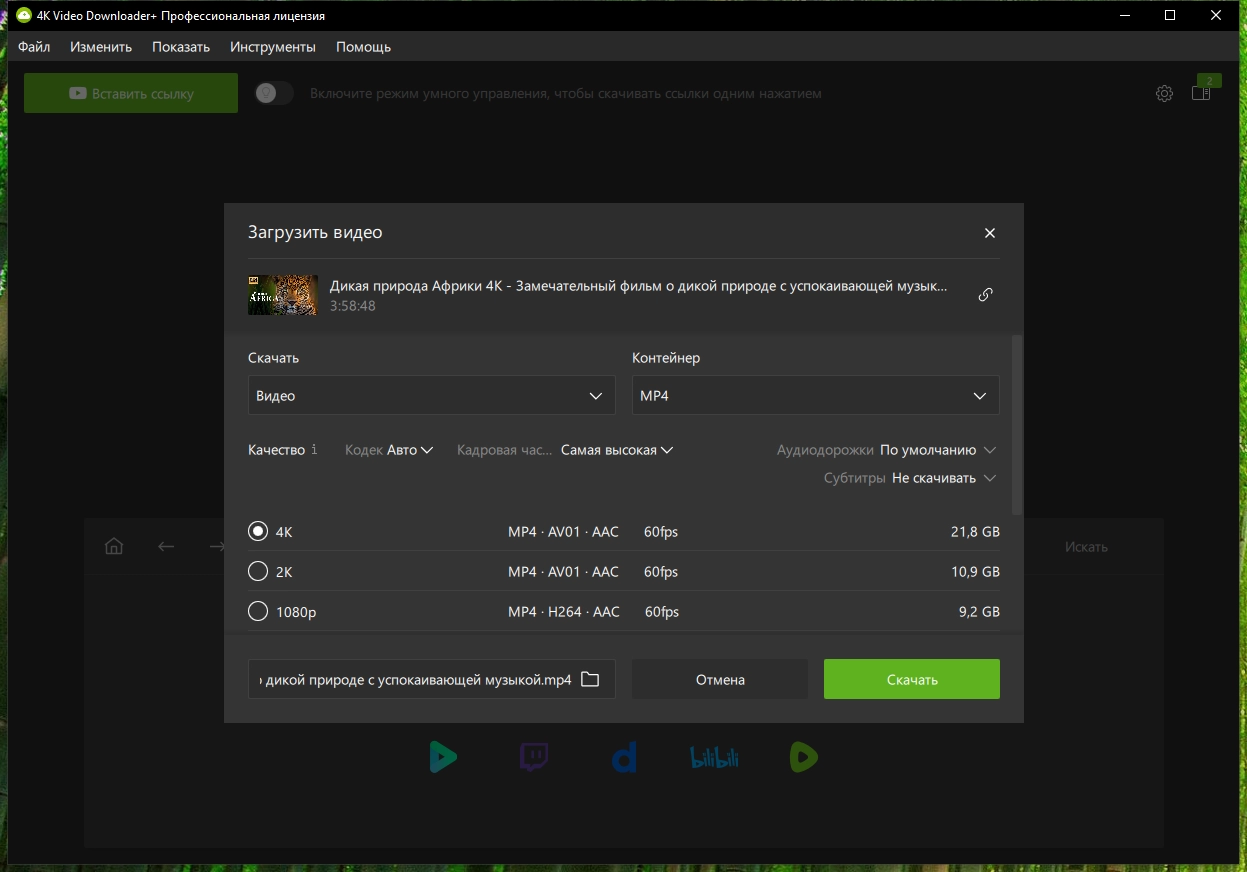
Task: Click the info icon next to Качество
Action: (x=314, y=450)
